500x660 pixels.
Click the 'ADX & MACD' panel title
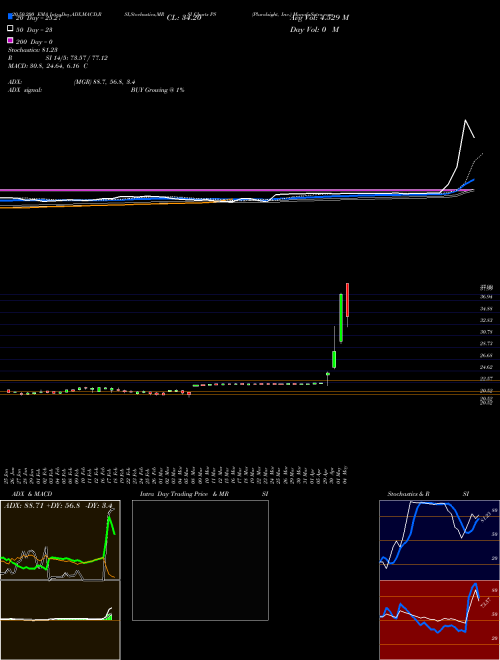(x=32, y=494)
